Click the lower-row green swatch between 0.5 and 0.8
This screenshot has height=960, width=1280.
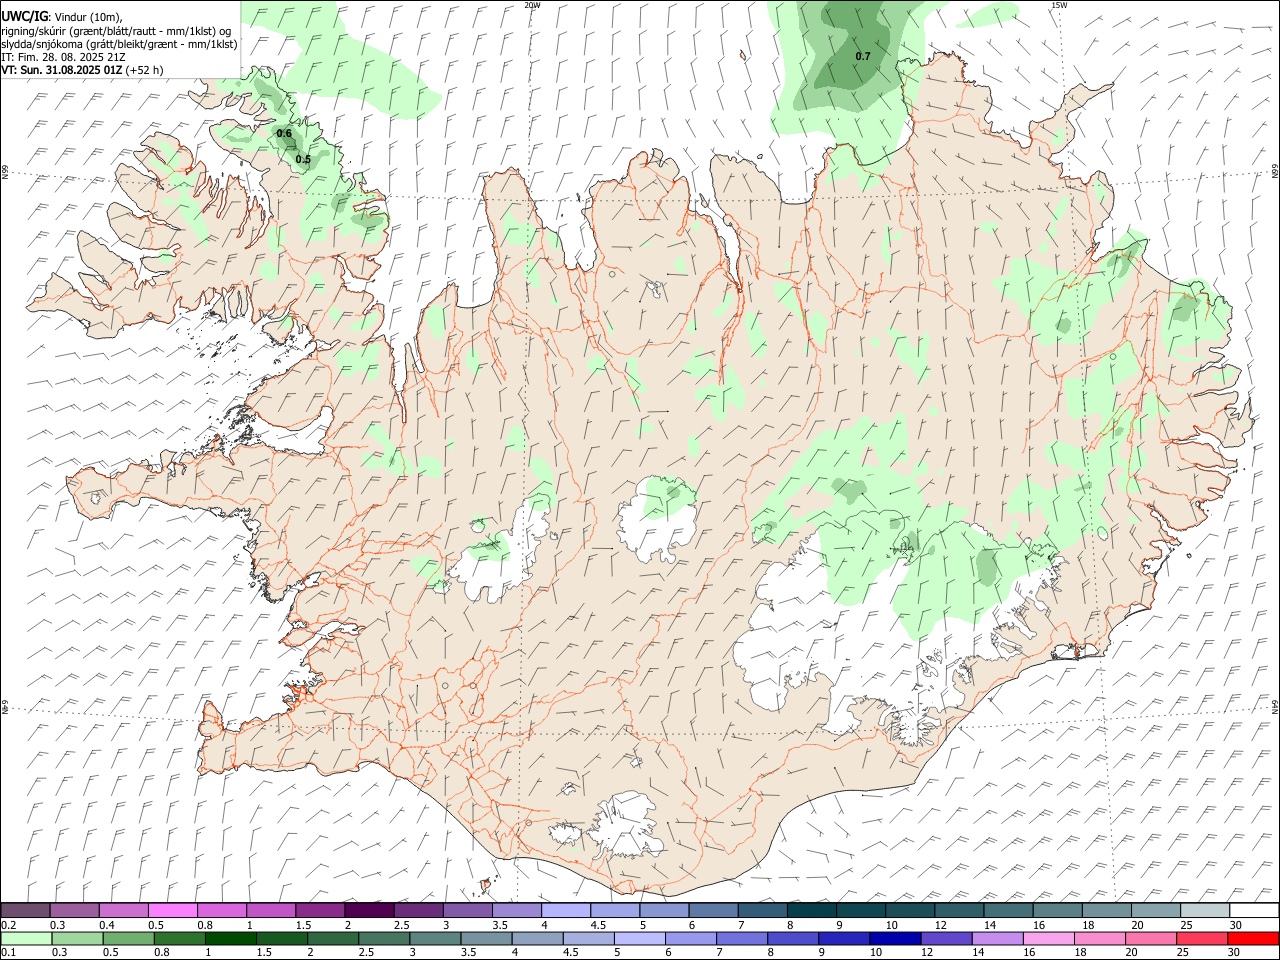click(x=129, y=939)
